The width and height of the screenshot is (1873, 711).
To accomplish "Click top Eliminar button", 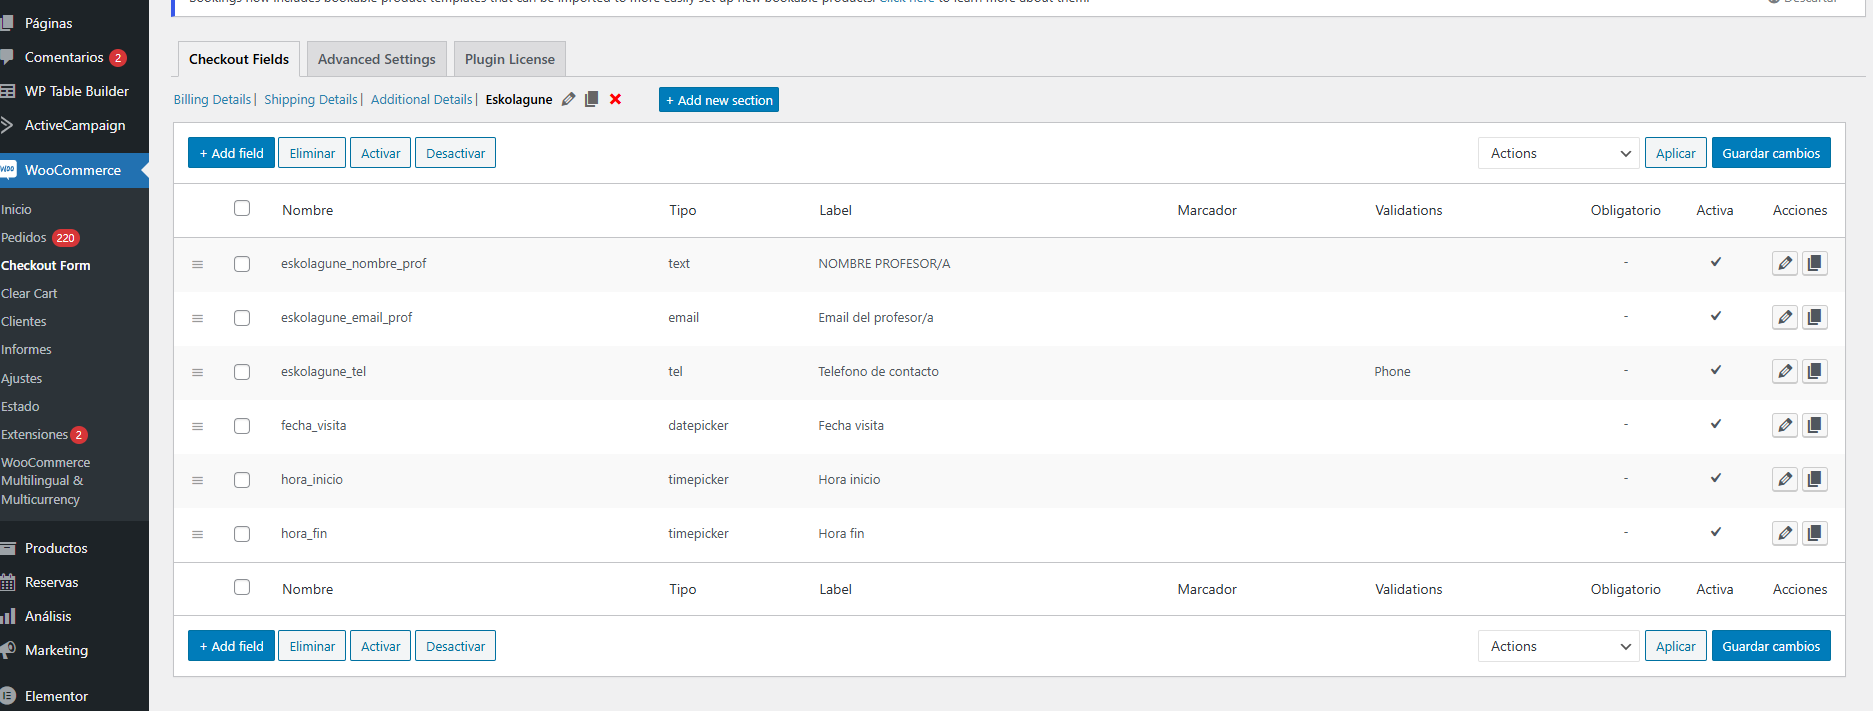I will click(x=312, y=153).
